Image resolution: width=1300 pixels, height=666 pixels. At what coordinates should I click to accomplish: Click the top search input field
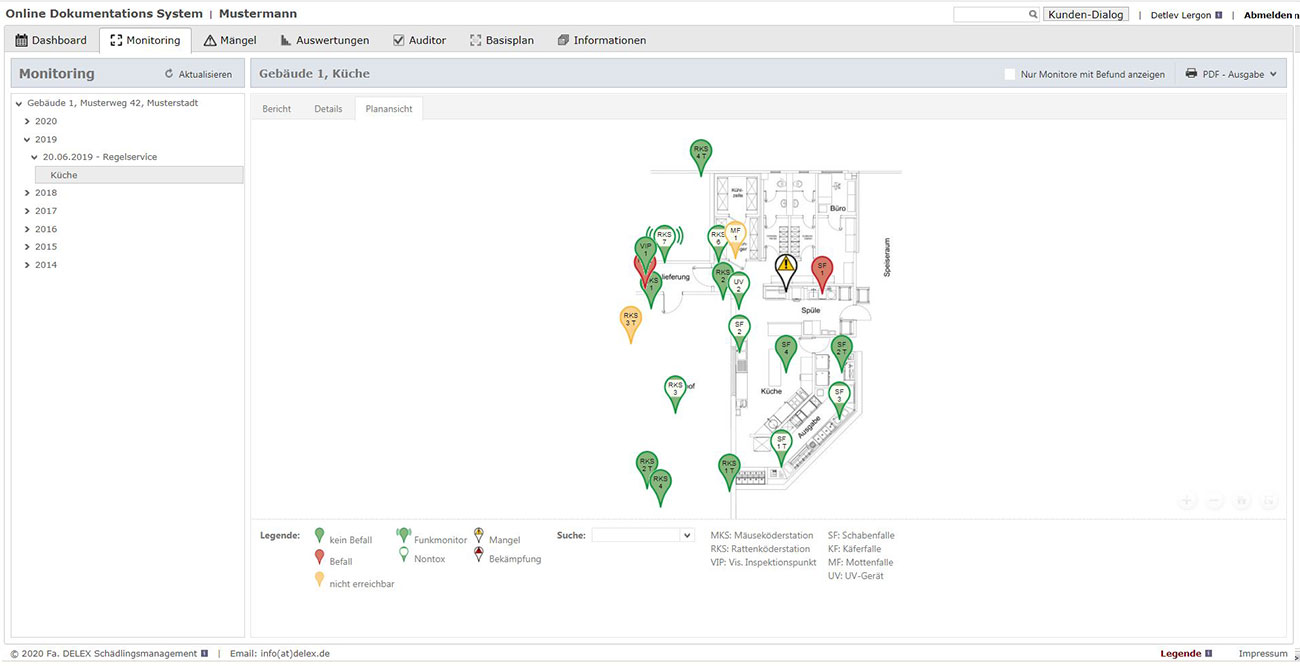(990, 15)
